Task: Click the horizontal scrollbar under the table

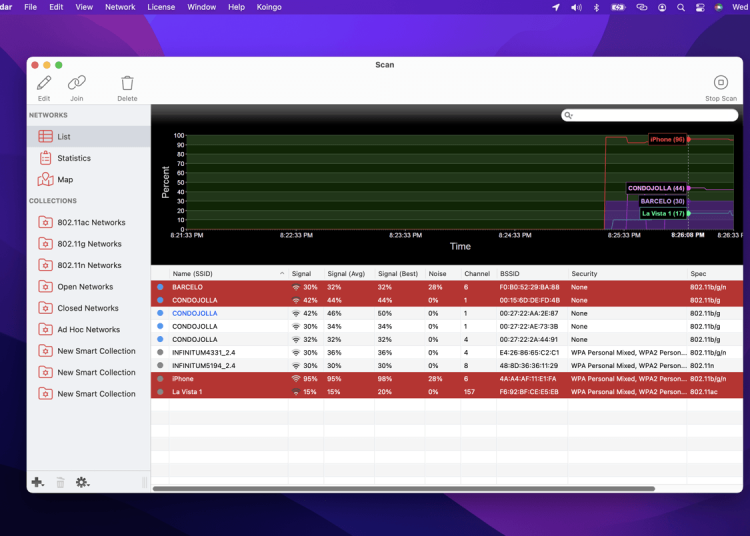Action: pyautogui.click(x=400, y=489)
